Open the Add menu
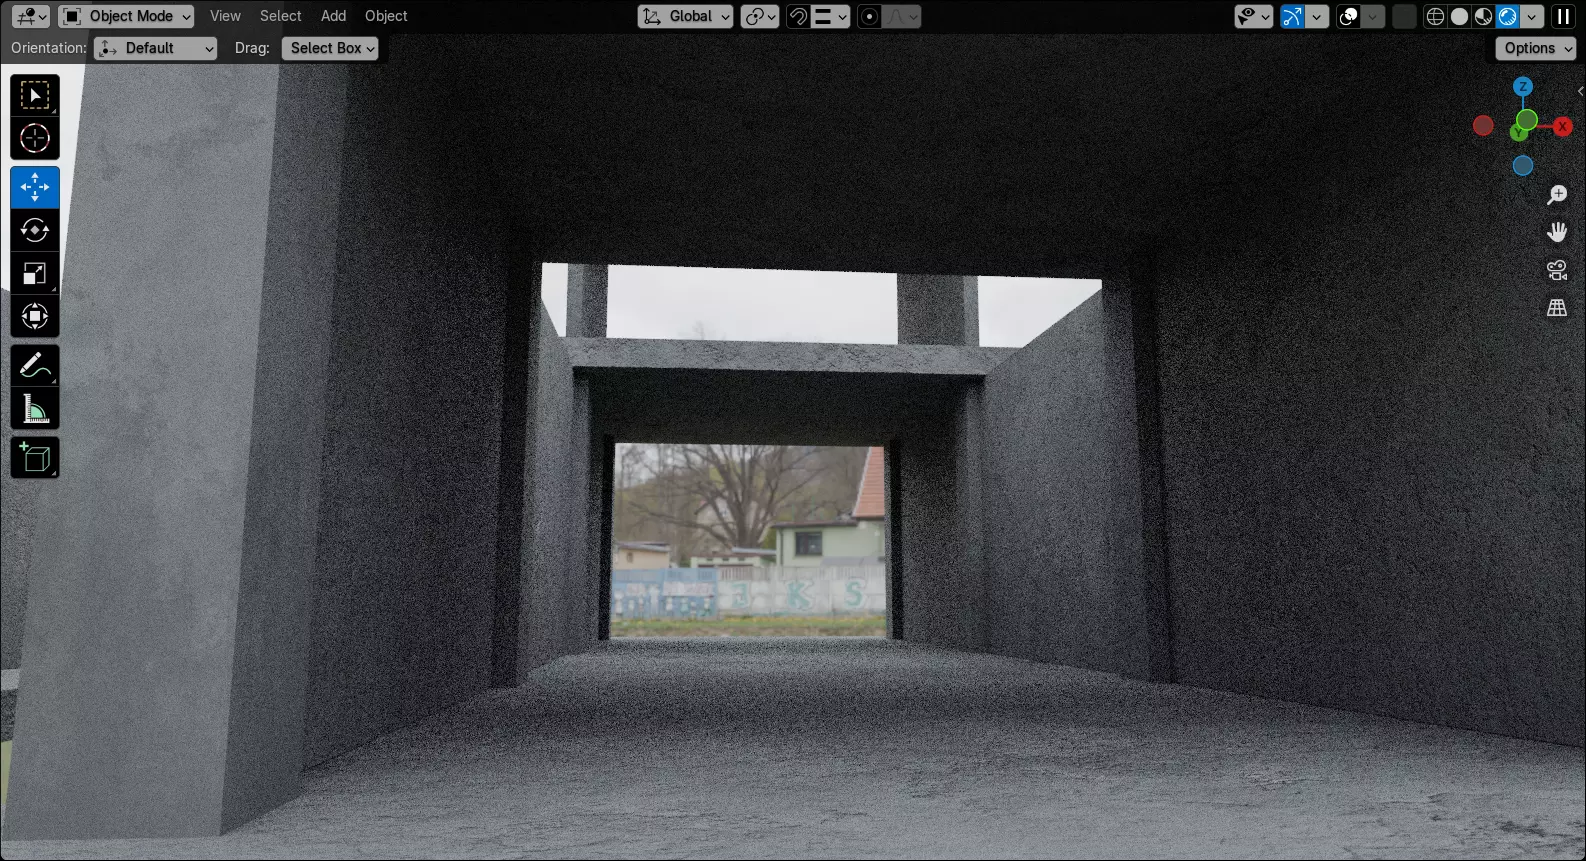 coord(333,16)
